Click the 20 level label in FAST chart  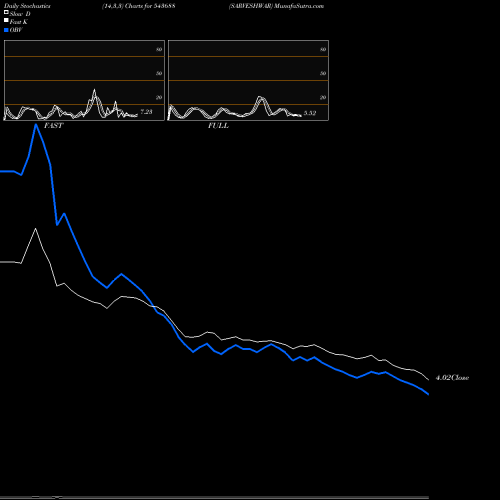[159, 97]
